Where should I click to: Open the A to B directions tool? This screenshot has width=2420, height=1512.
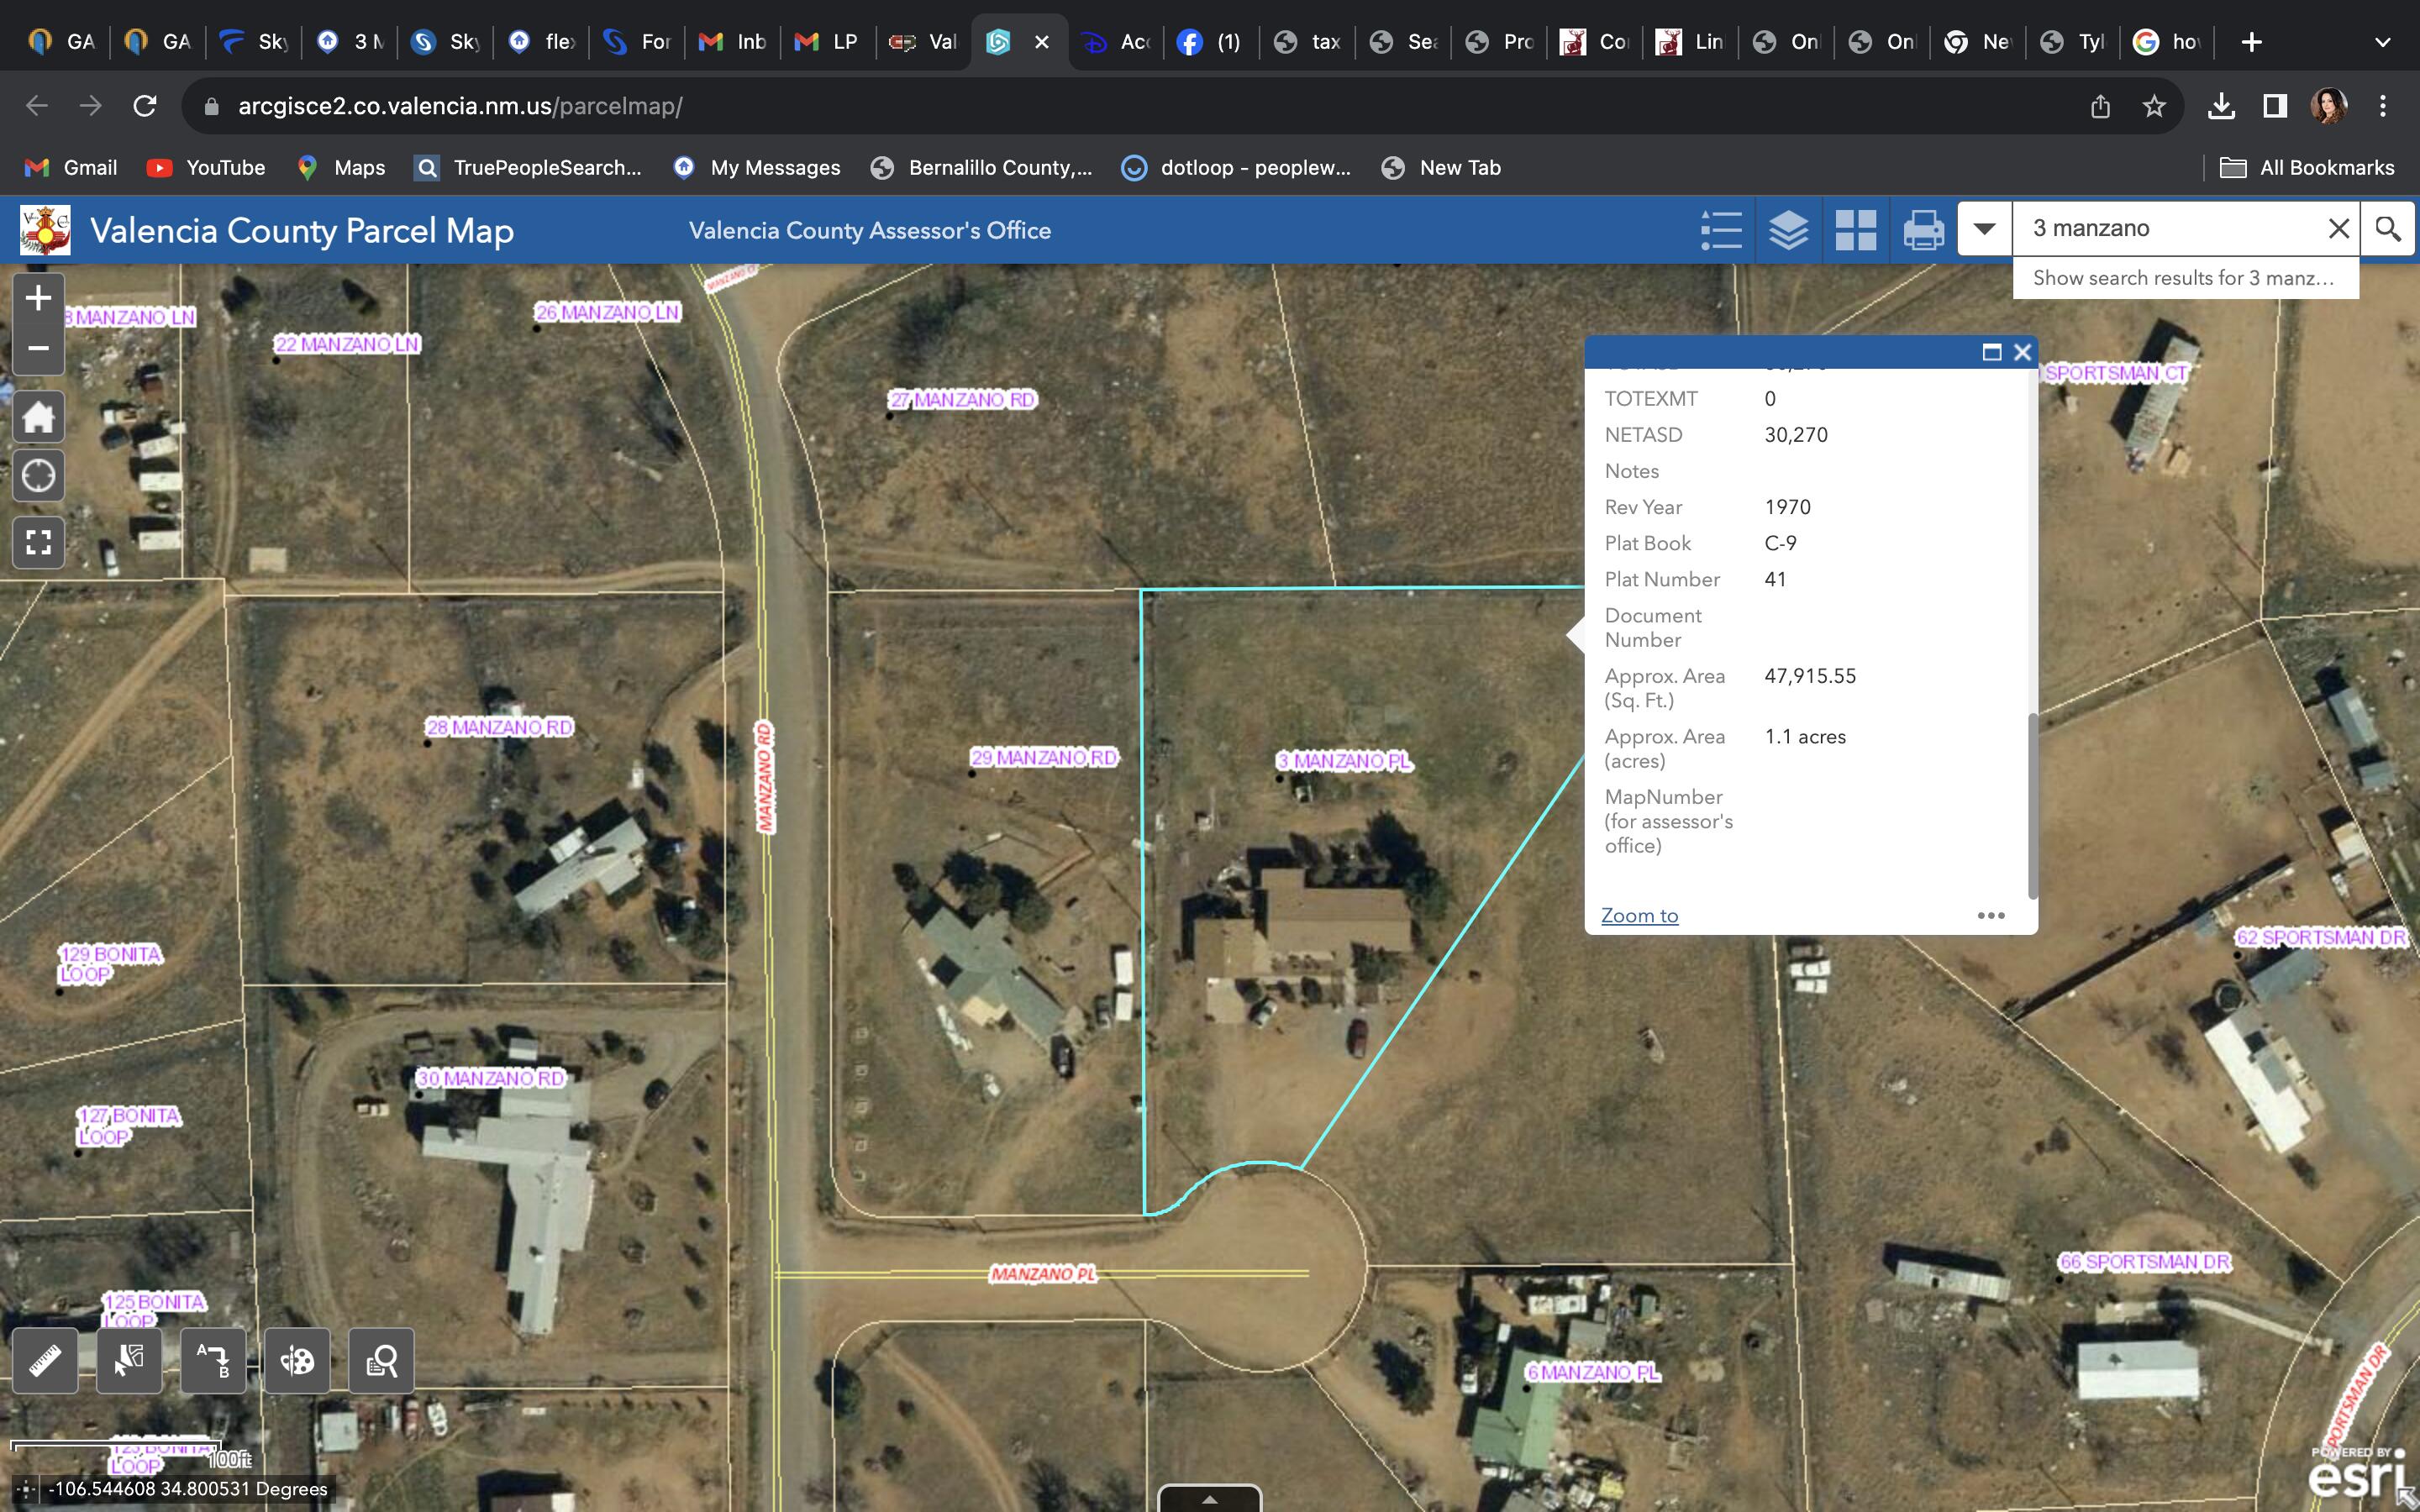[x=213, y=1361]
